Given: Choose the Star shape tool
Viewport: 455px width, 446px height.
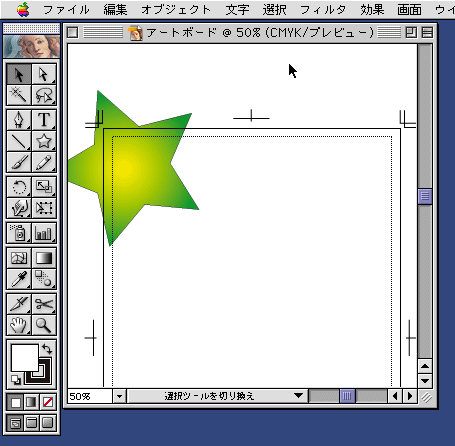Looking at the screenshot, I should (x=44, y=141).
